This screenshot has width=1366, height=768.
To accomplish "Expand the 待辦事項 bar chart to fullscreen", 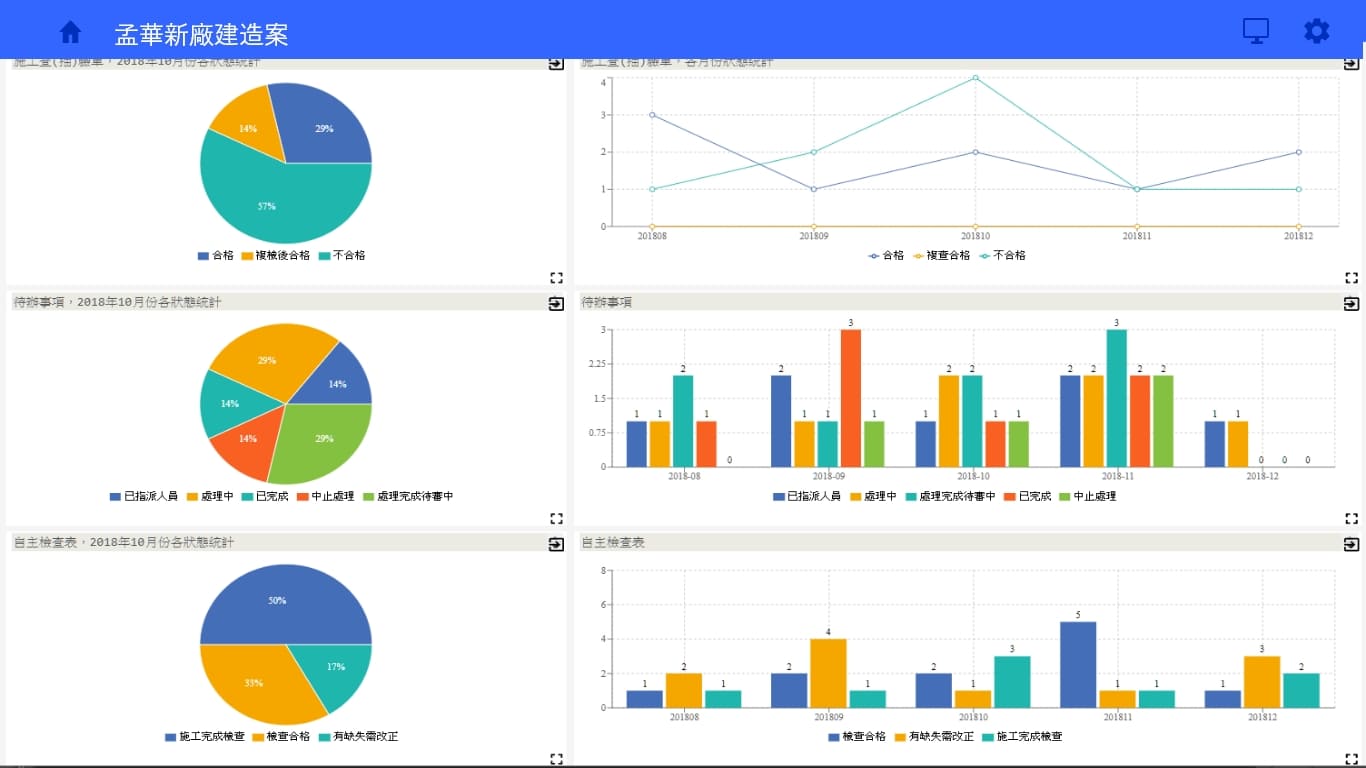I will (x=1351, y=518).
